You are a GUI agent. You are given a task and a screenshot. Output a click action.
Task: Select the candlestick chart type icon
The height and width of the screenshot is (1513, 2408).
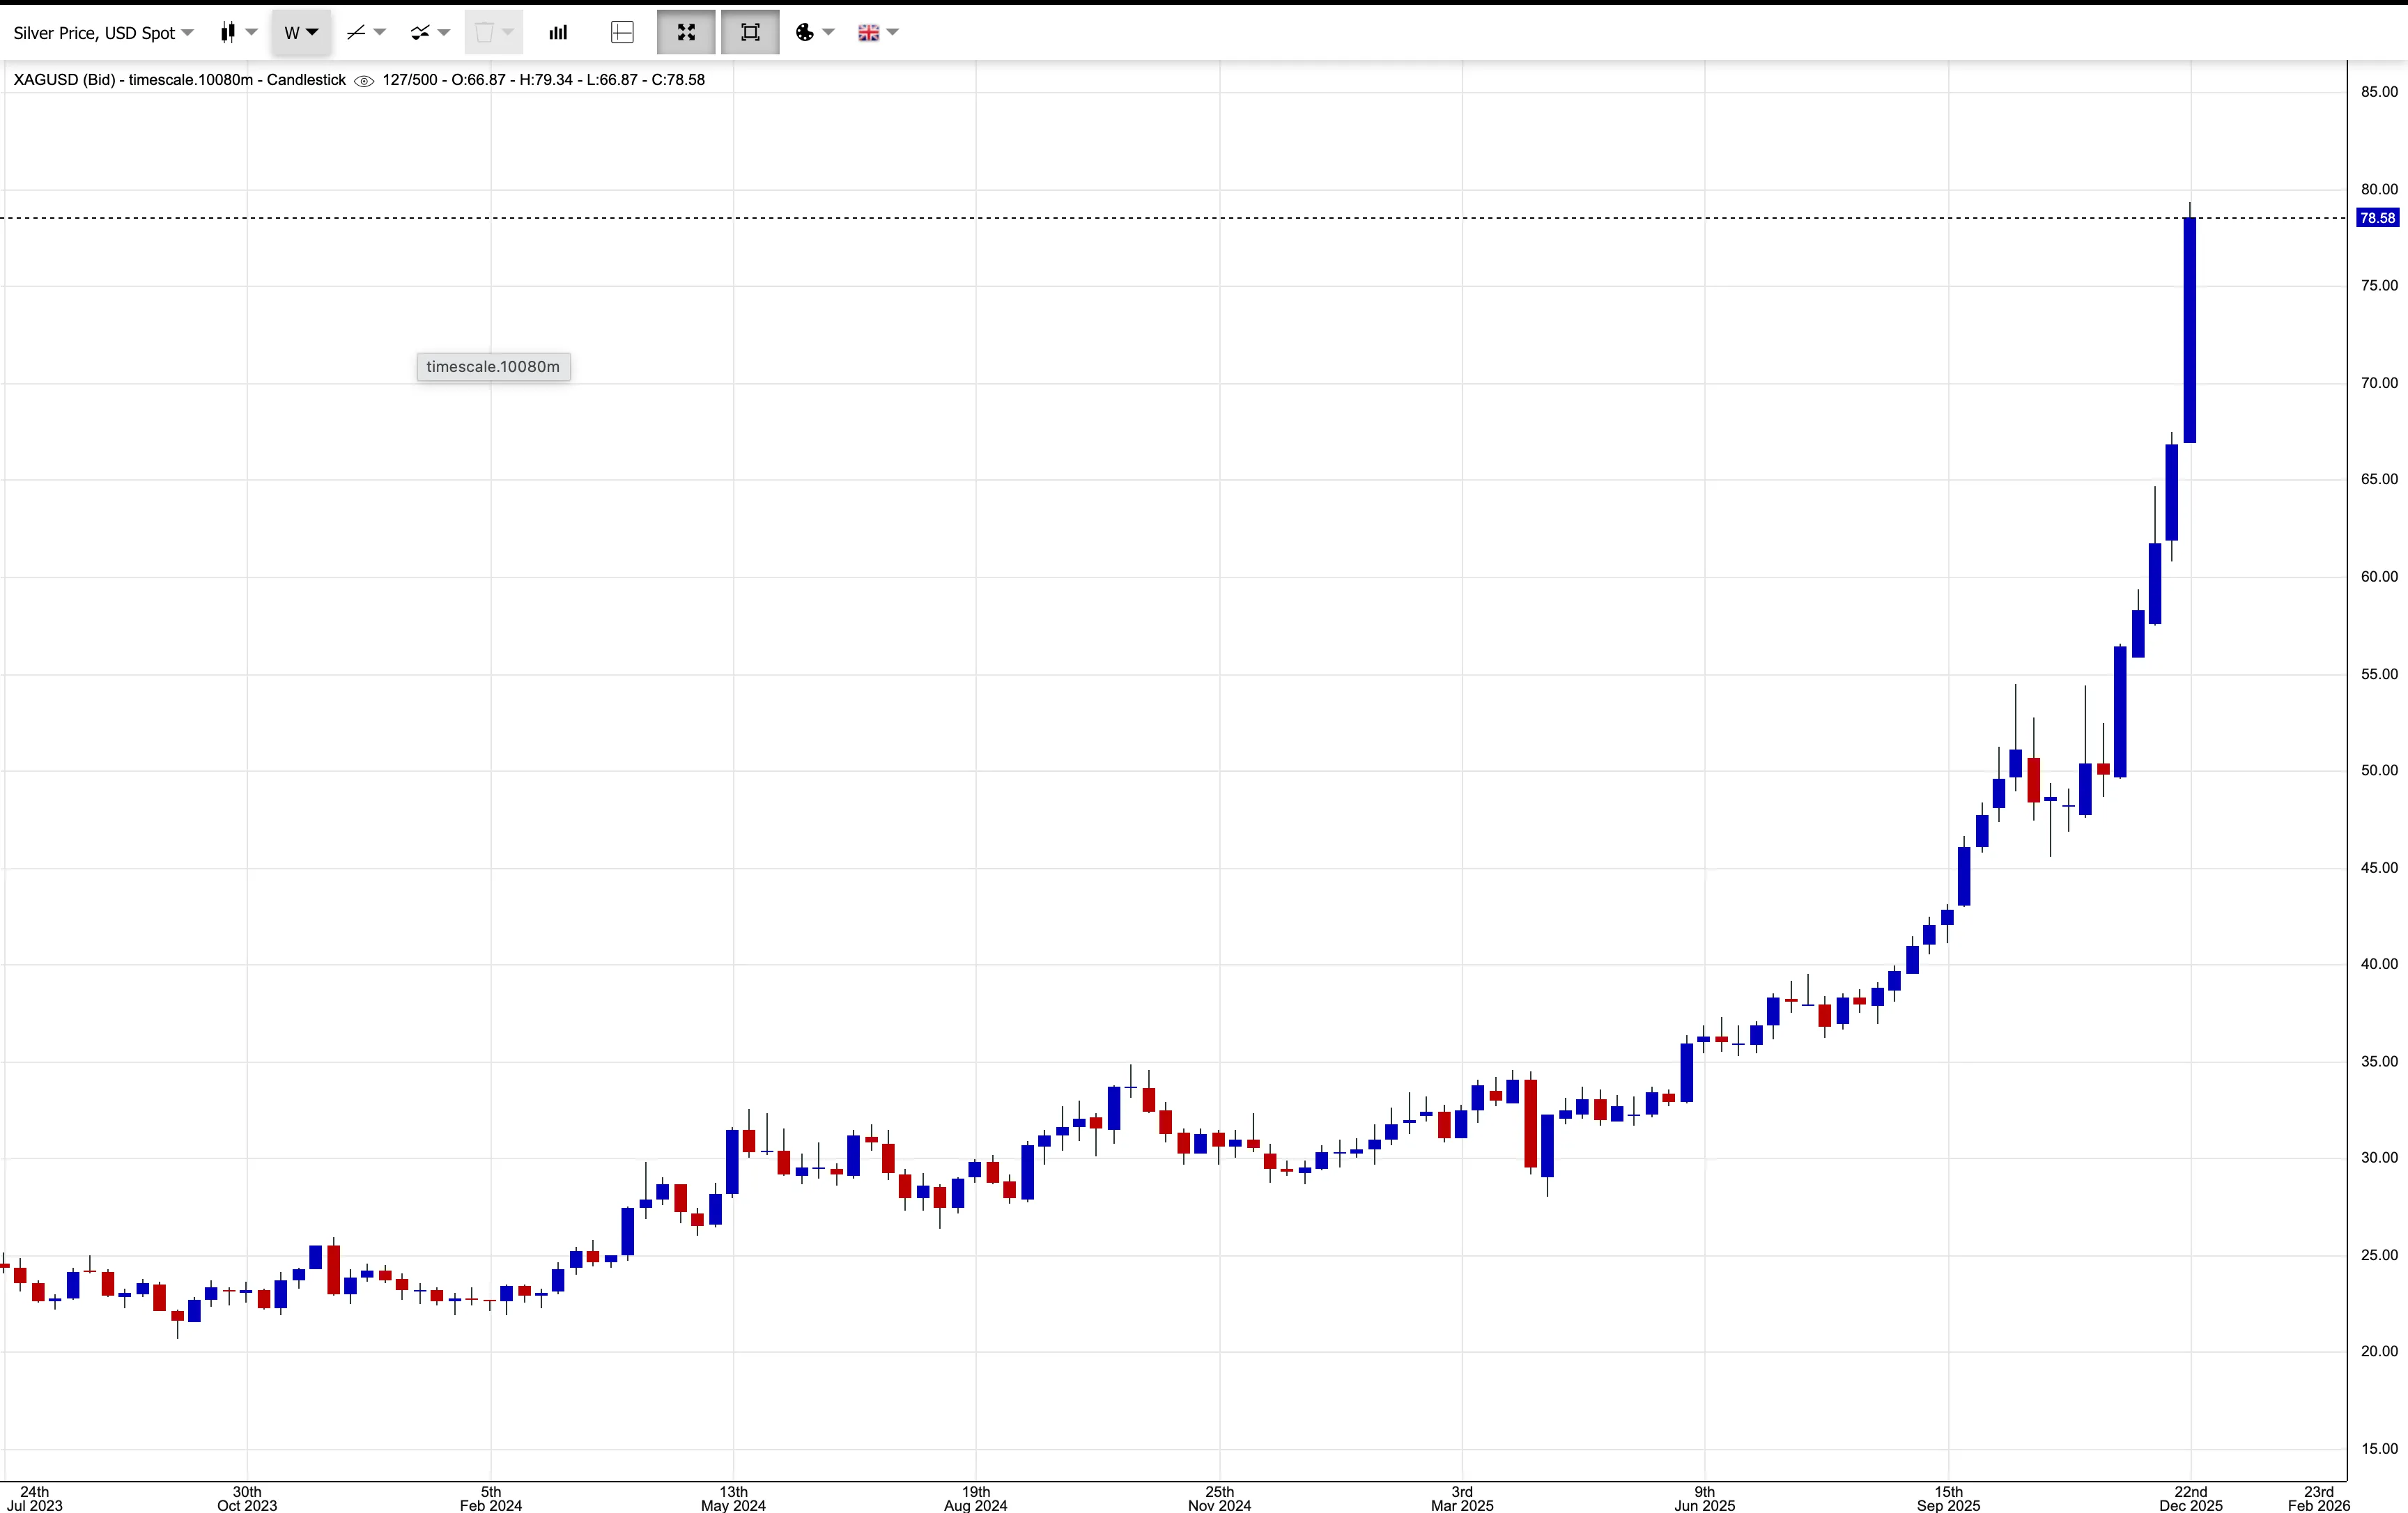point(228,32)
